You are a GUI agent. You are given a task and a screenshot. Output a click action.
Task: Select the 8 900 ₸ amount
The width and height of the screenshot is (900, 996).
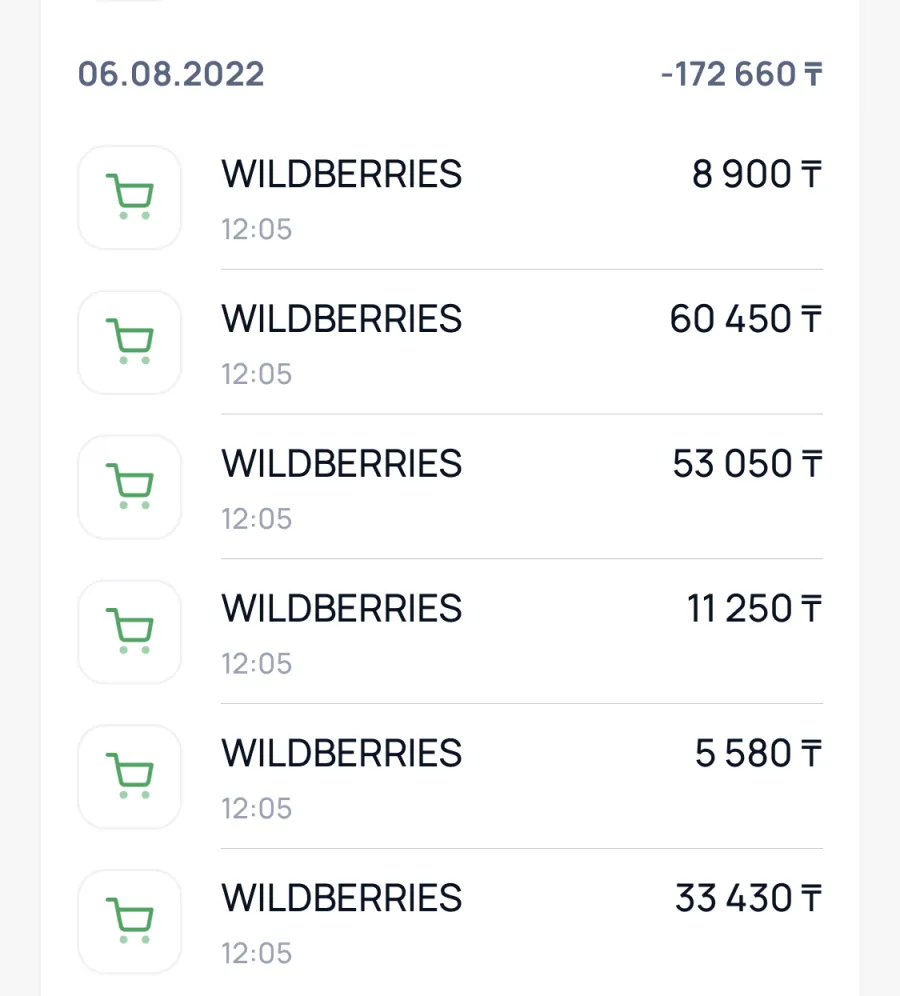pos(757,174)
